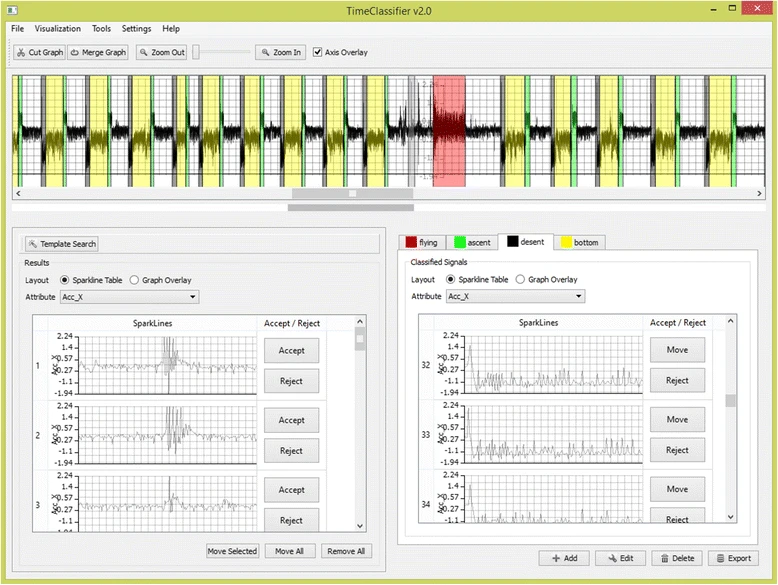Switch to the bottom class tab
Viewport: 778px width, 585px height.
pyautogui.click(x=580, y=242)
